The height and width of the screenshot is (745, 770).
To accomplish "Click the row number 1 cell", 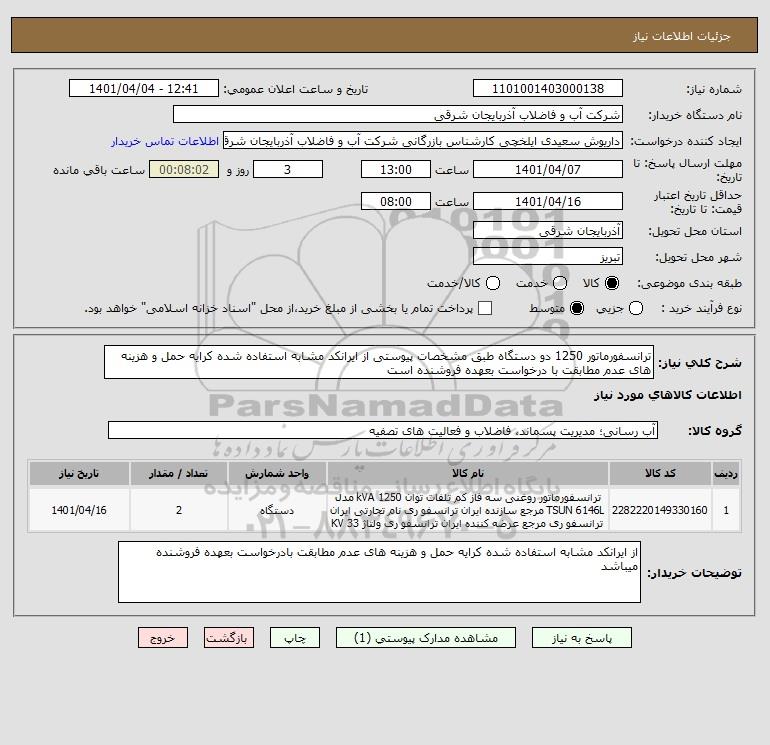I will tap(726, 510).
